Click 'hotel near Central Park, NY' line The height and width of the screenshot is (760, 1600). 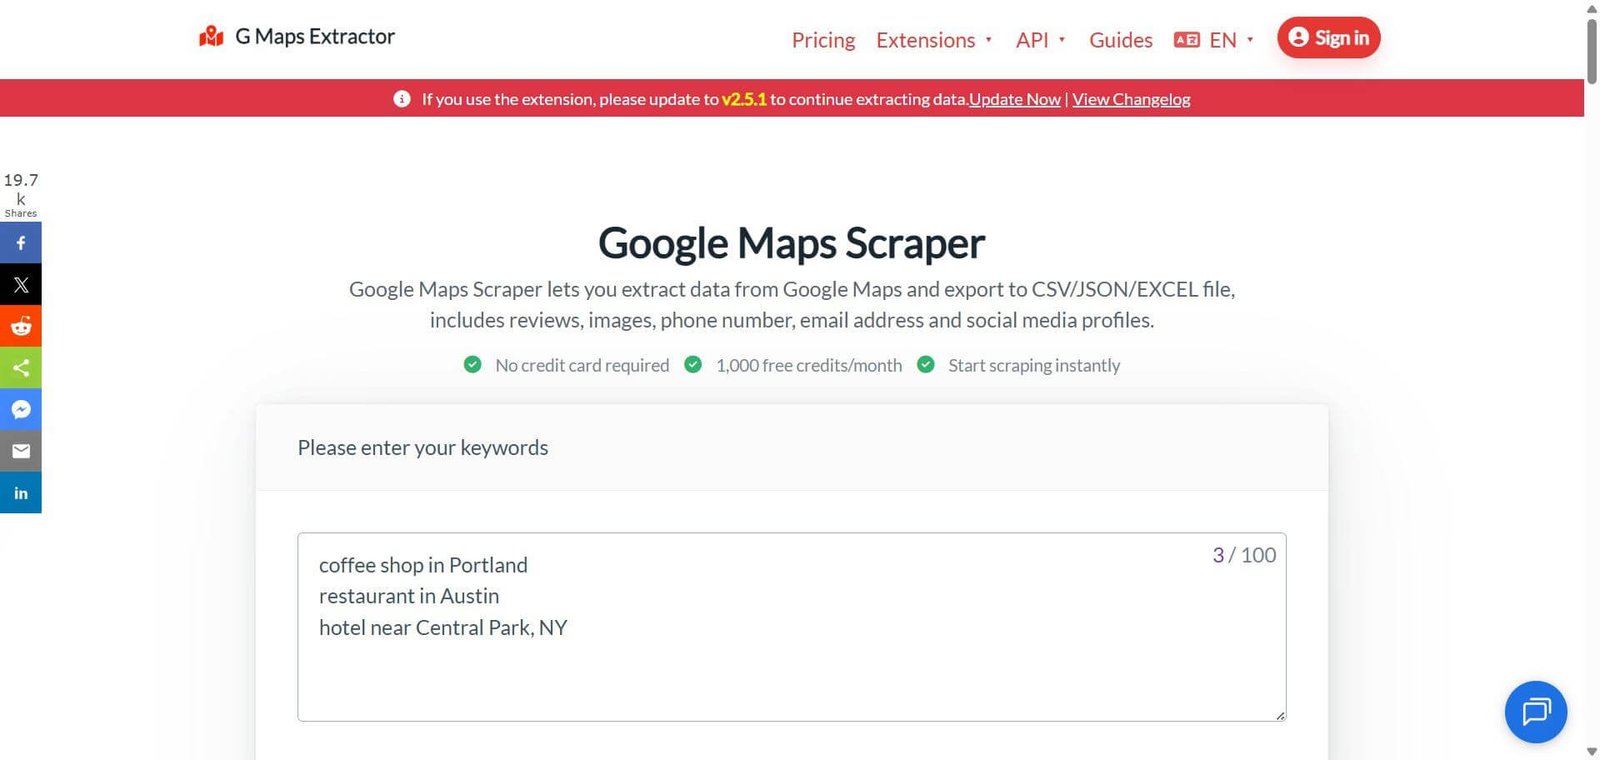tap(443, 628)
